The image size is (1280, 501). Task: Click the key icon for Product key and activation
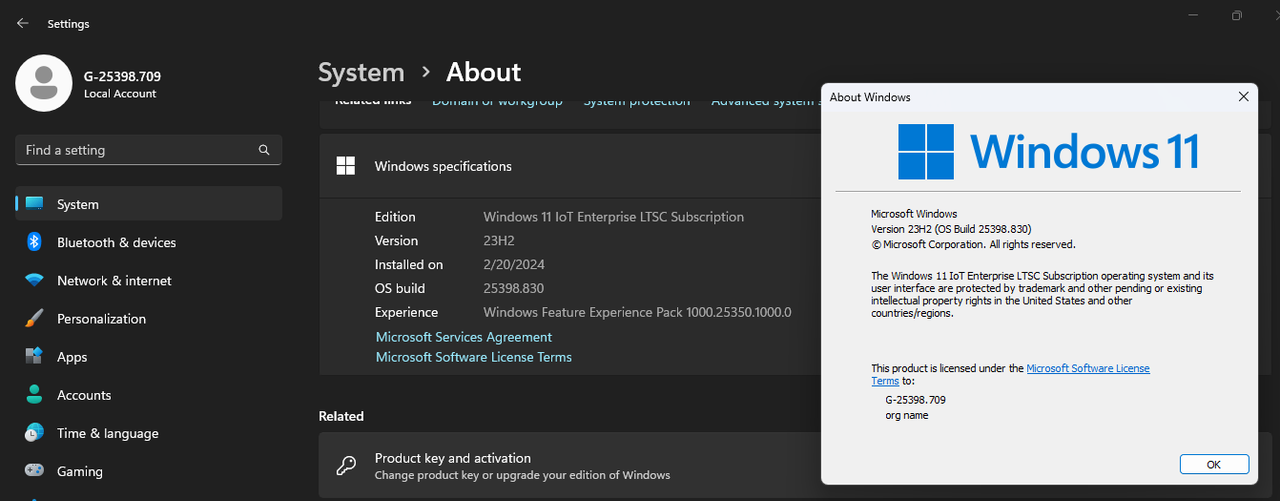point(346,466)
